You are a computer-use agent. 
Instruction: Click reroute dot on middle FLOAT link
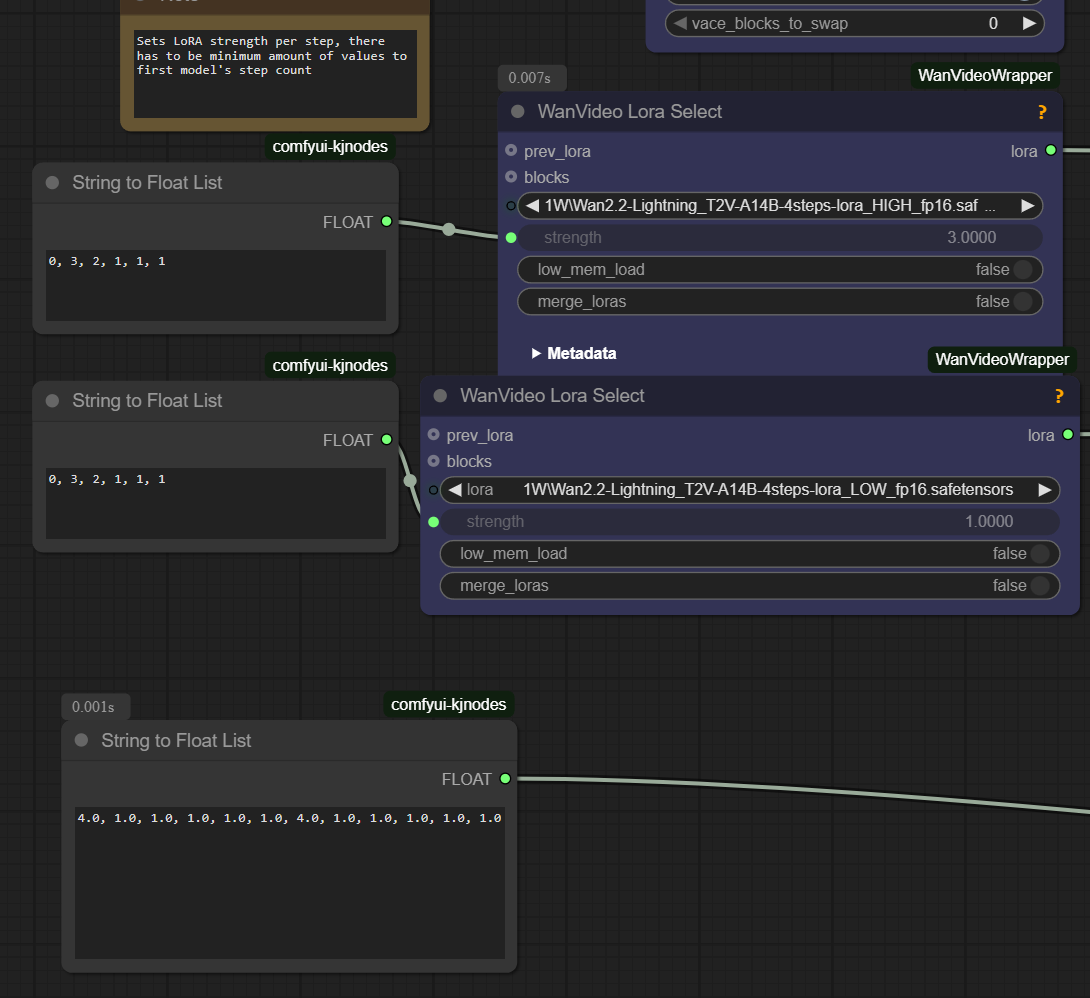410,481
